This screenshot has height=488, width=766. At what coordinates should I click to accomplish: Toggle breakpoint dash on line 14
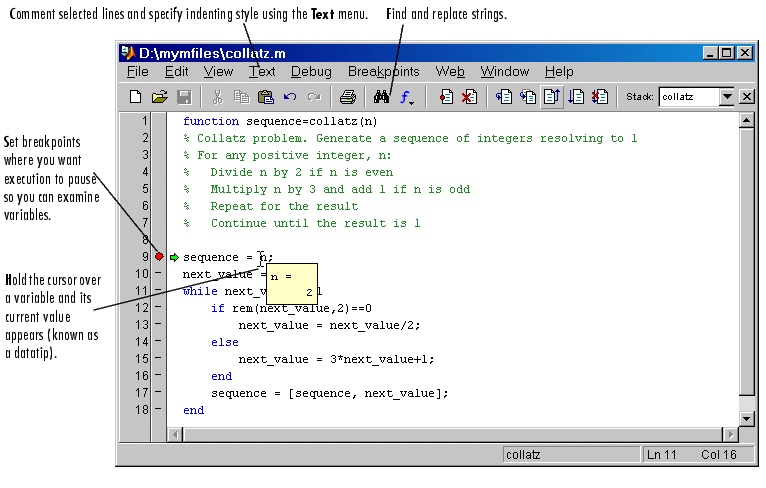pos(158,341)
